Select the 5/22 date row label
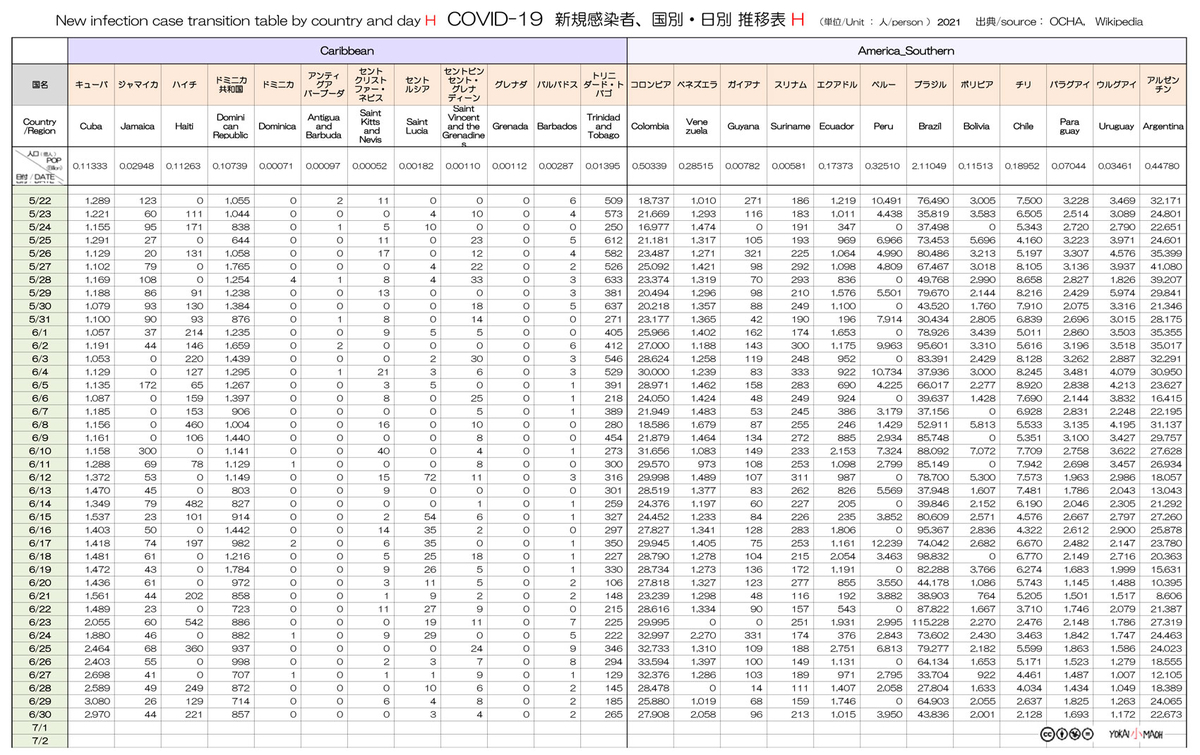 click(40, 201)
